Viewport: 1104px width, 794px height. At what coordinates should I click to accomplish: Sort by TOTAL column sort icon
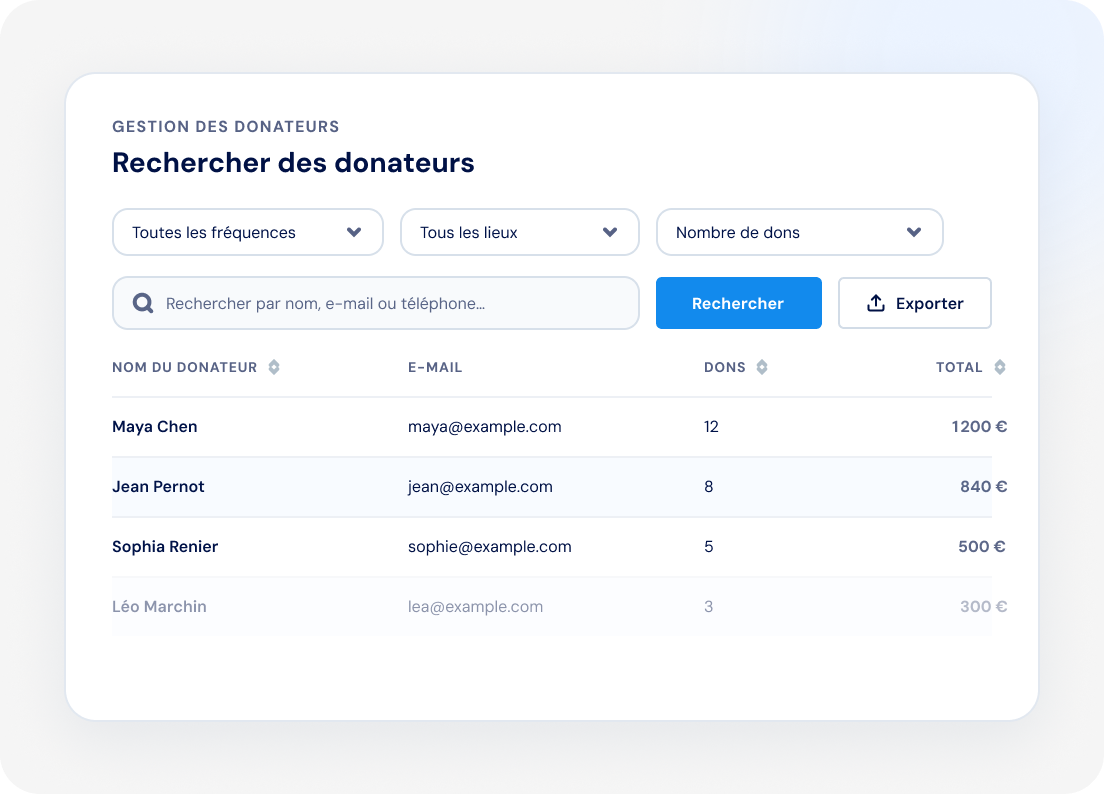click(x=1000, y=367)
